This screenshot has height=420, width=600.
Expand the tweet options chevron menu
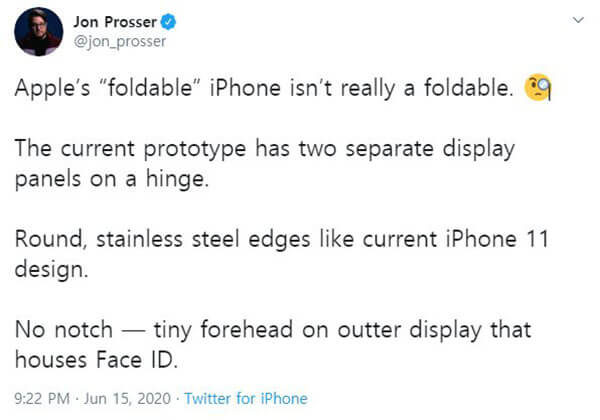[578, 20]
